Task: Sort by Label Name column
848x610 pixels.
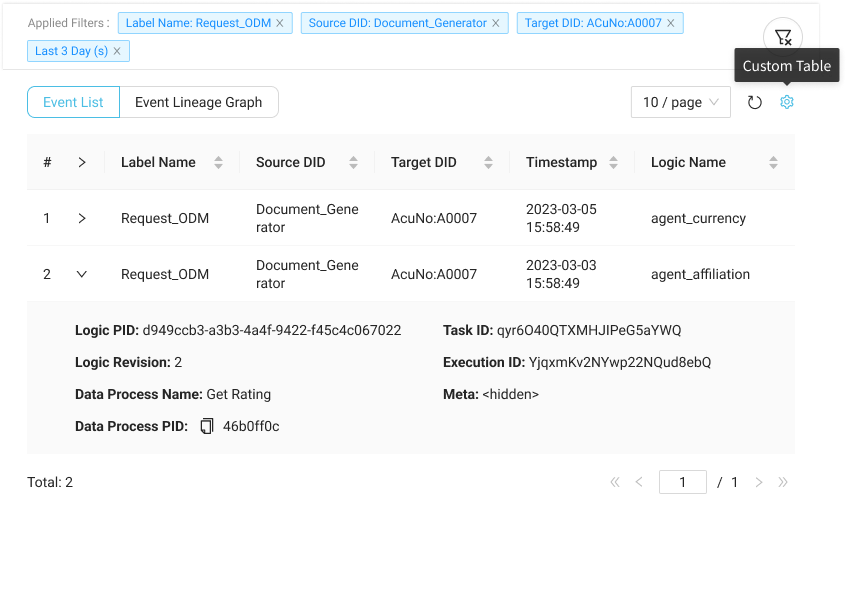Action: pos(218,162)
